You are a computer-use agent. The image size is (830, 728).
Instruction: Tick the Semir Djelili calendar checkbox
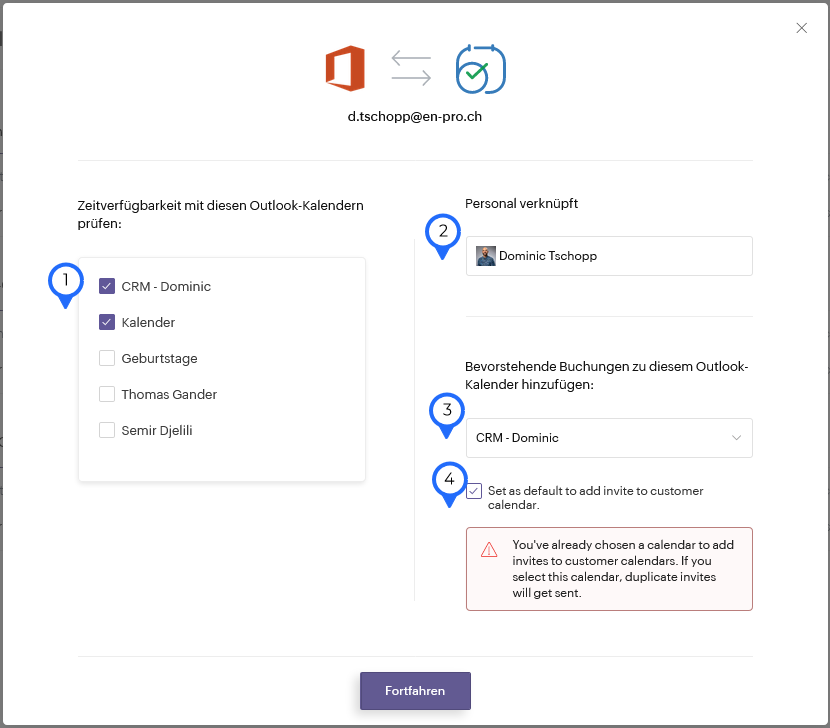coord(107,430)
